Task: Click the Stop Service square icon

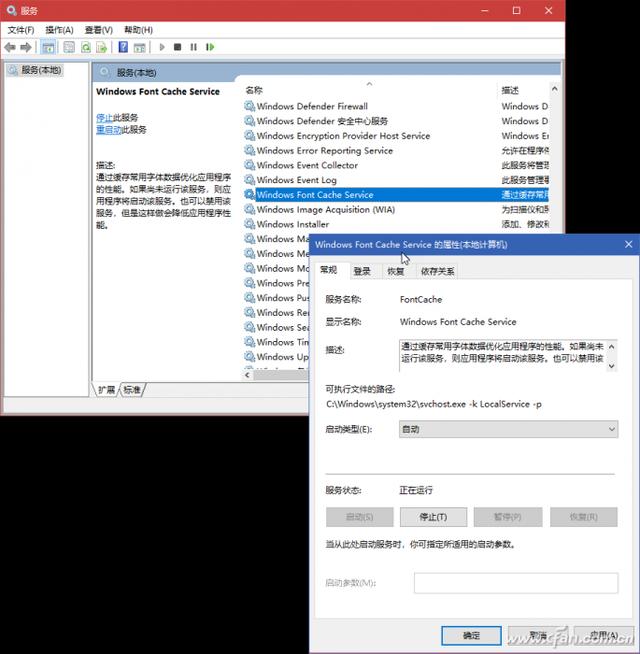Action: (x=177, y=47)
